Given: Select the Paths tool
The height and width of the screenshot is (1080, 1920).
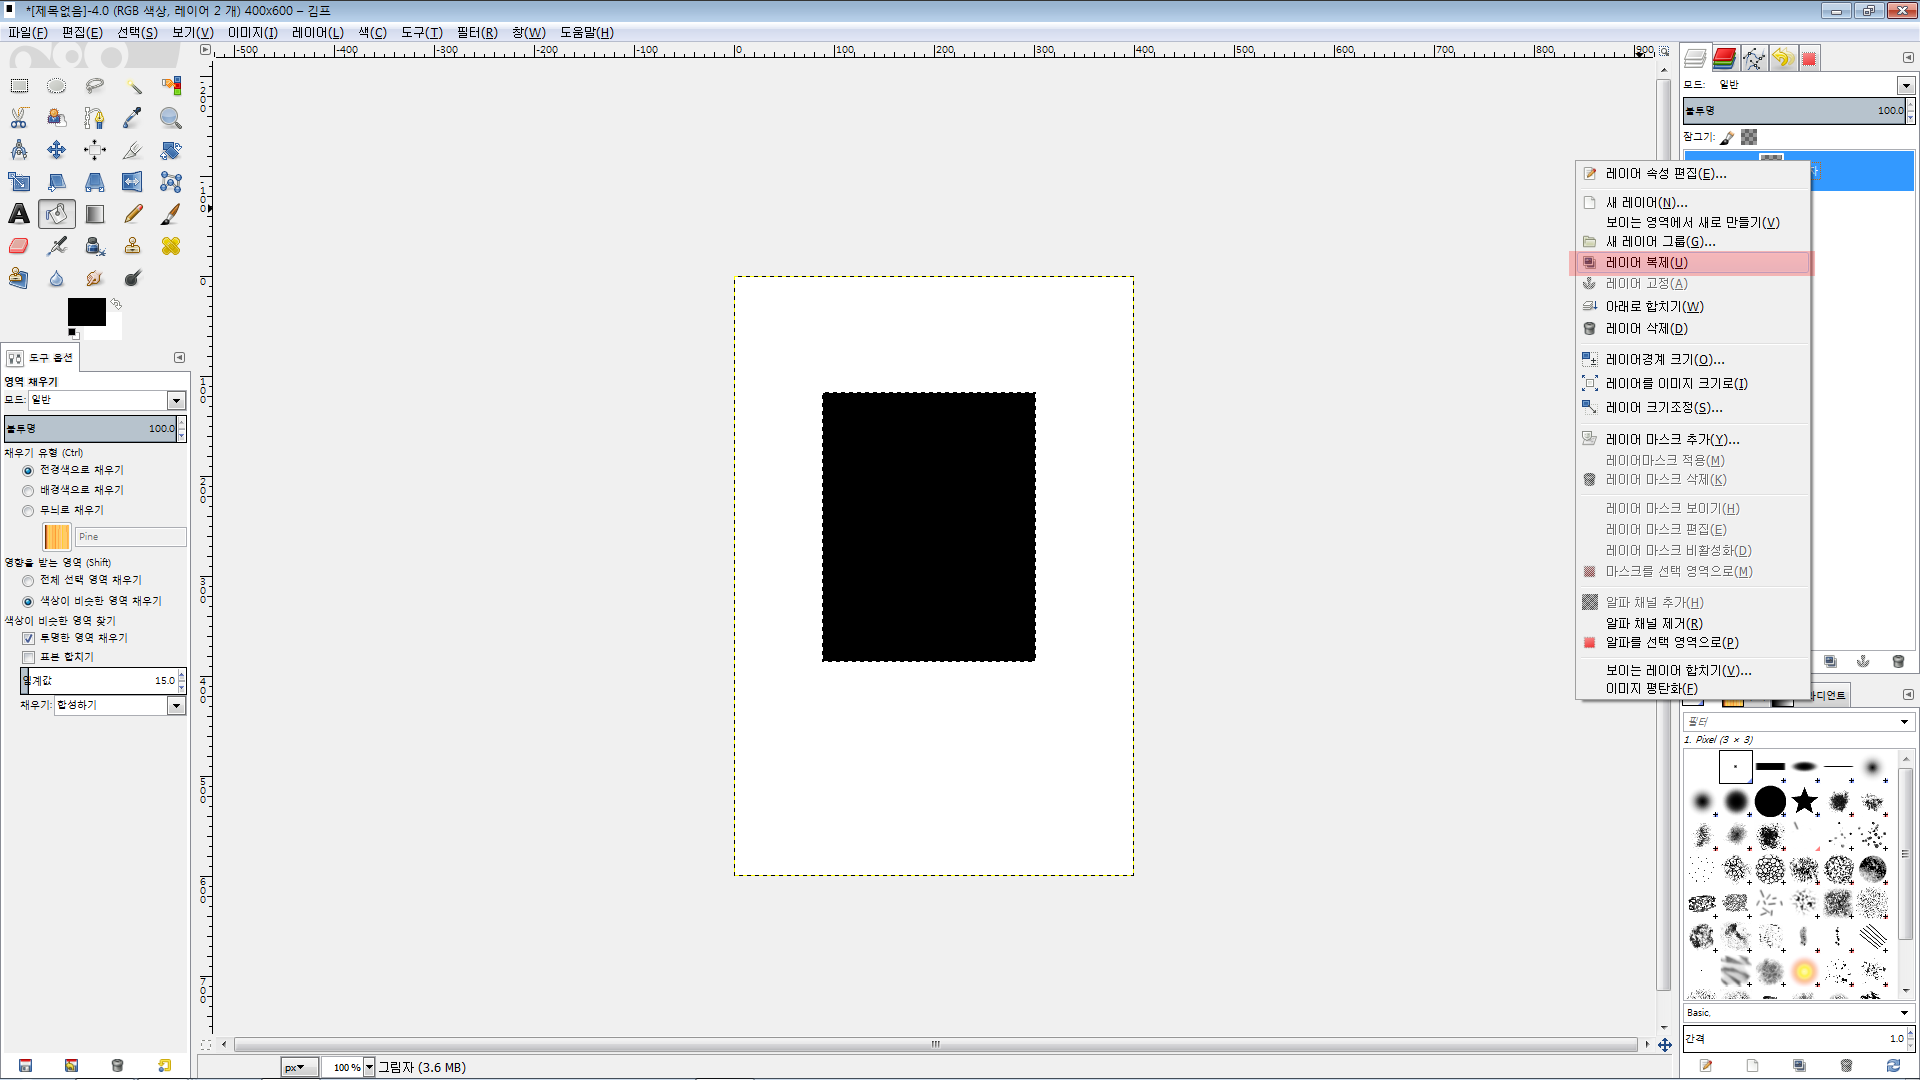Looking at the screenshot, I should coord(95,118).
